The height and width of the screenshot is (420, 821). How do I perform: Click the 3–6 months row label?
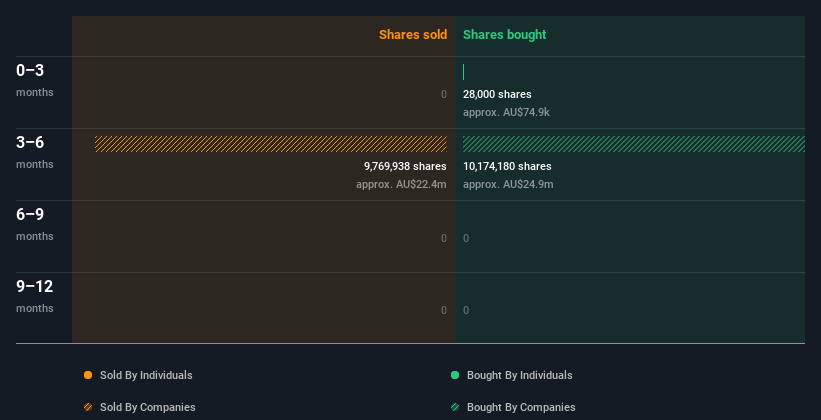[35, 152]
